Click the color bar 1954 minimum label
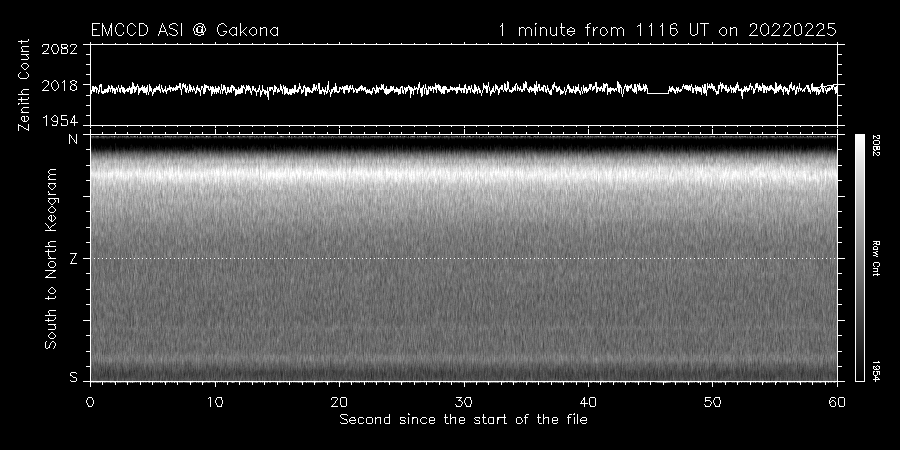 (876, 371)
